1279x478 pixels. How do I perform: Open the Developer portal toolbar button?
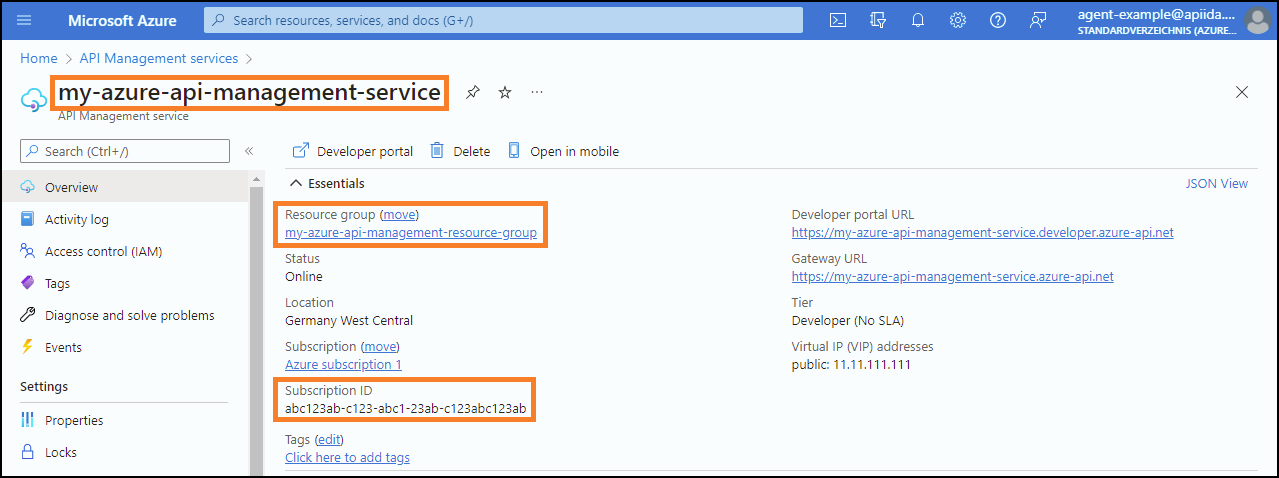pyautogui.click(x=352, y=151)
